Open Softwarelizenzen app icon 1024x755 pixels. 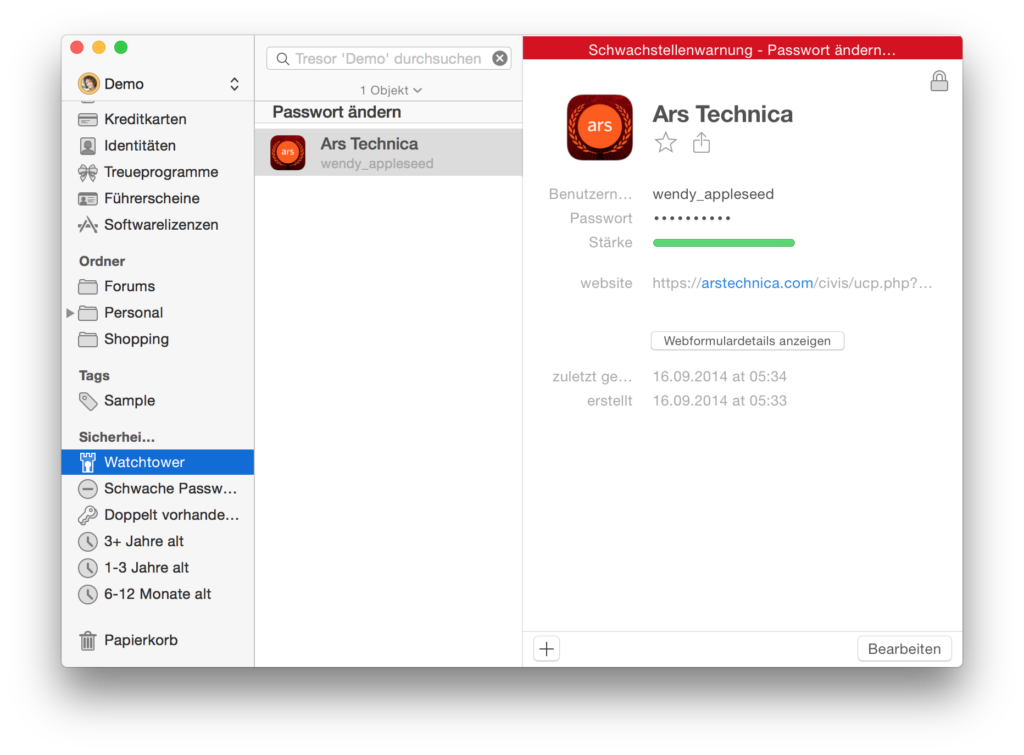coord(88,225)
